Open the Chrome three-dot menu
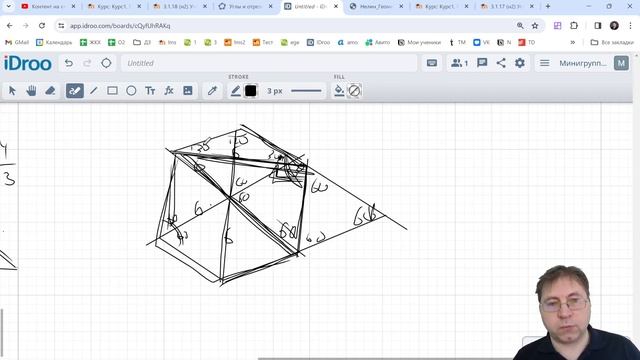Screen dimensions: 640x360 [631, 26]
